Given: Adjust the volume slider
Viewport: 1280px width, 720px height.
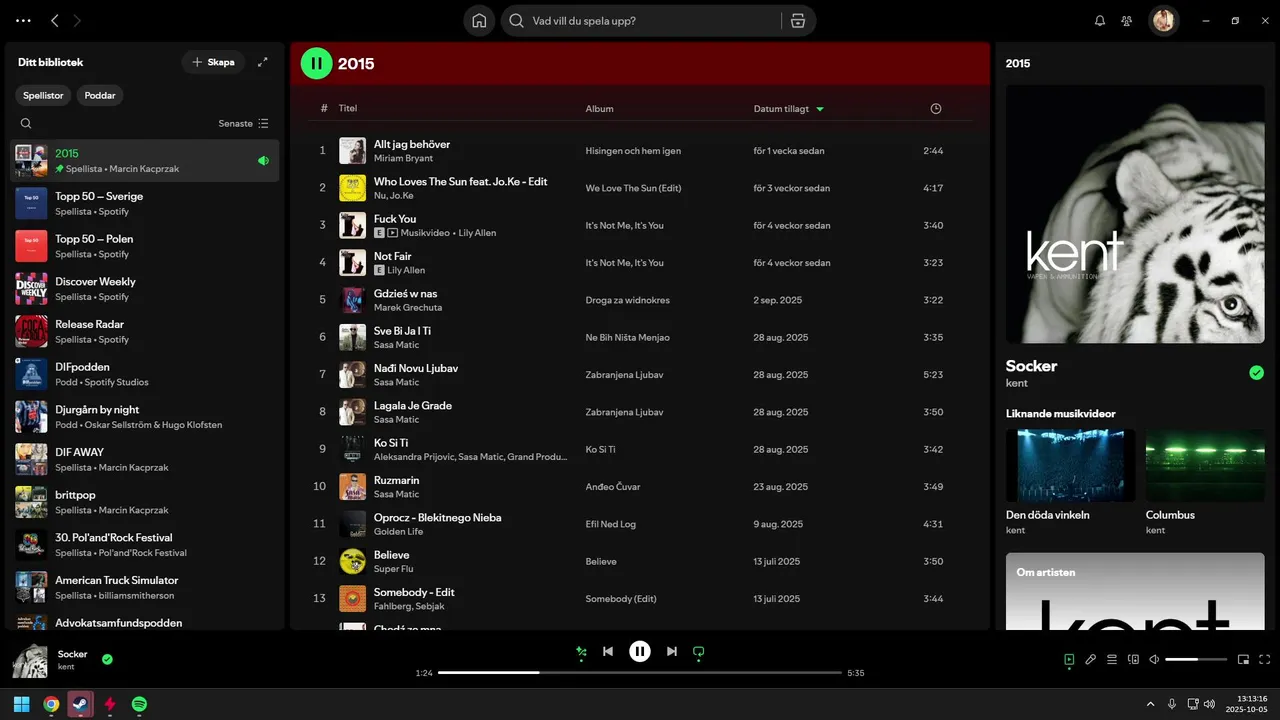Looking at the screenshot, I should click(1196, 659).
